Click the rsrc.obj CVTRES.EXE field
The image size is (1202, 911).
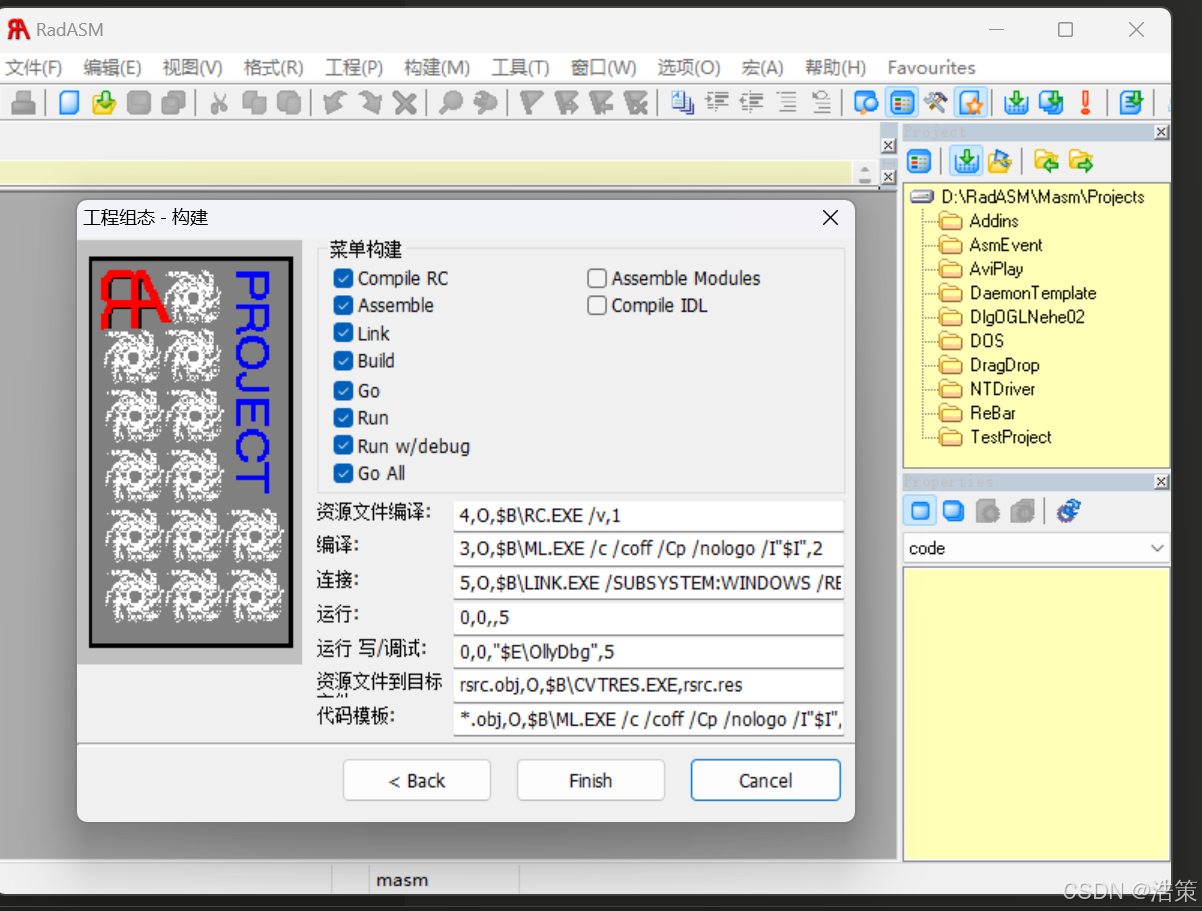(x=648, y=685)
